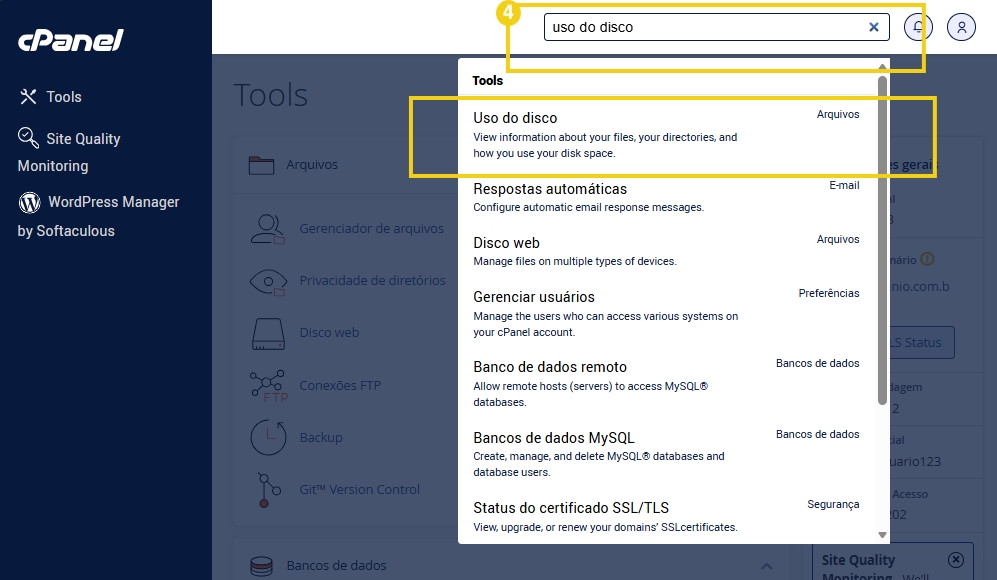Click inside the search input field
This screenshot has width=997, height=580.
pos(700,27)
